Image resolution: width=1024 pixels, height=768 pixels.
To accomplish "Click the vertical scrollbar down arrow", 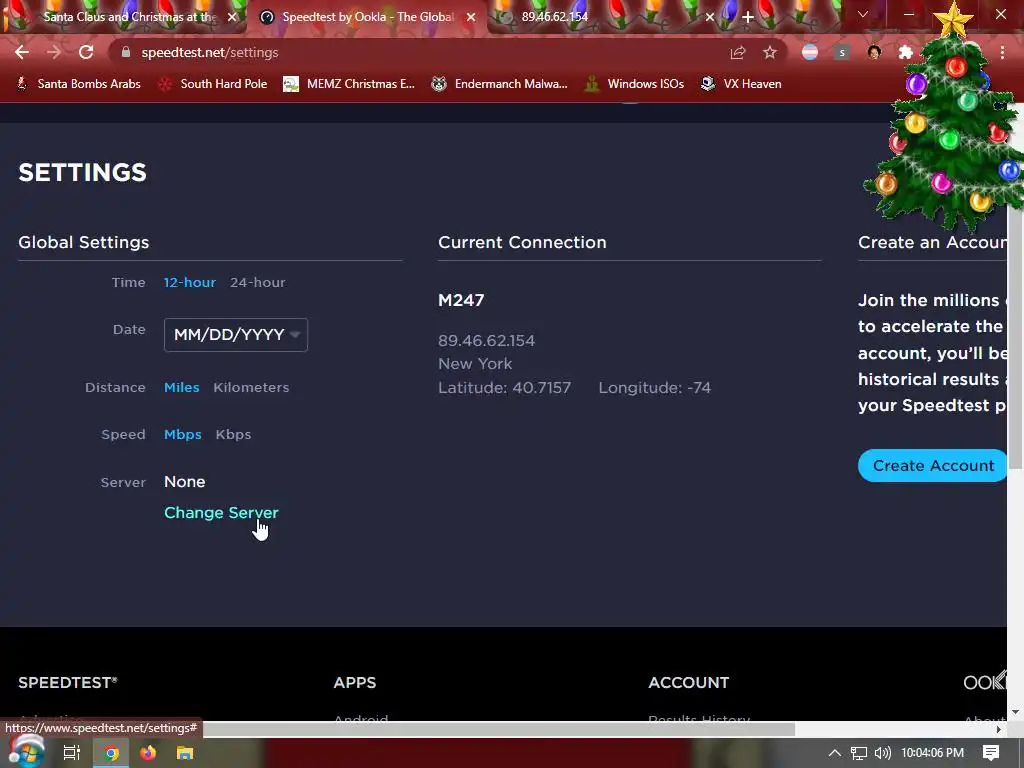I will 1015,712.
